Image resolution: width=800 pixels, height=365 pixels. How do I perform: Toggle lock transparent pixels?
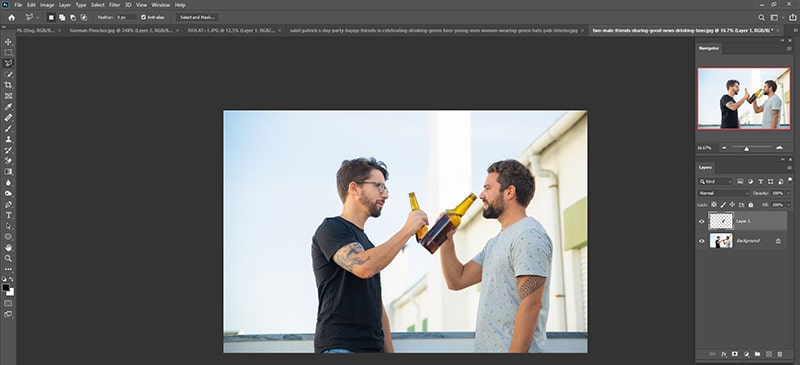pos(714,205)
